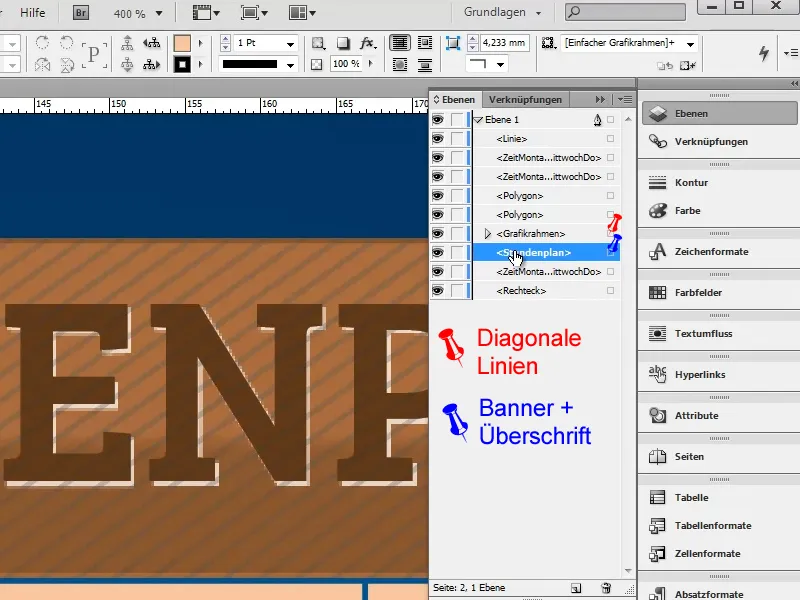Hide the <Rechteck> object via eye icon

(x=438, y=291)
